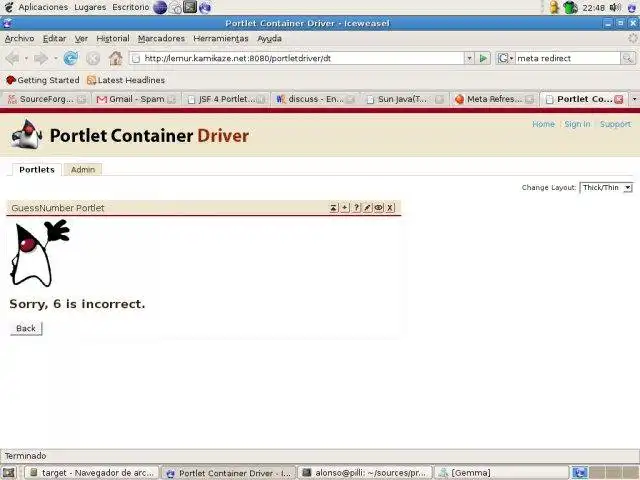Open the Latest Headlines feed bookmark
640x480 pixels.
click(x=126, y=80)
